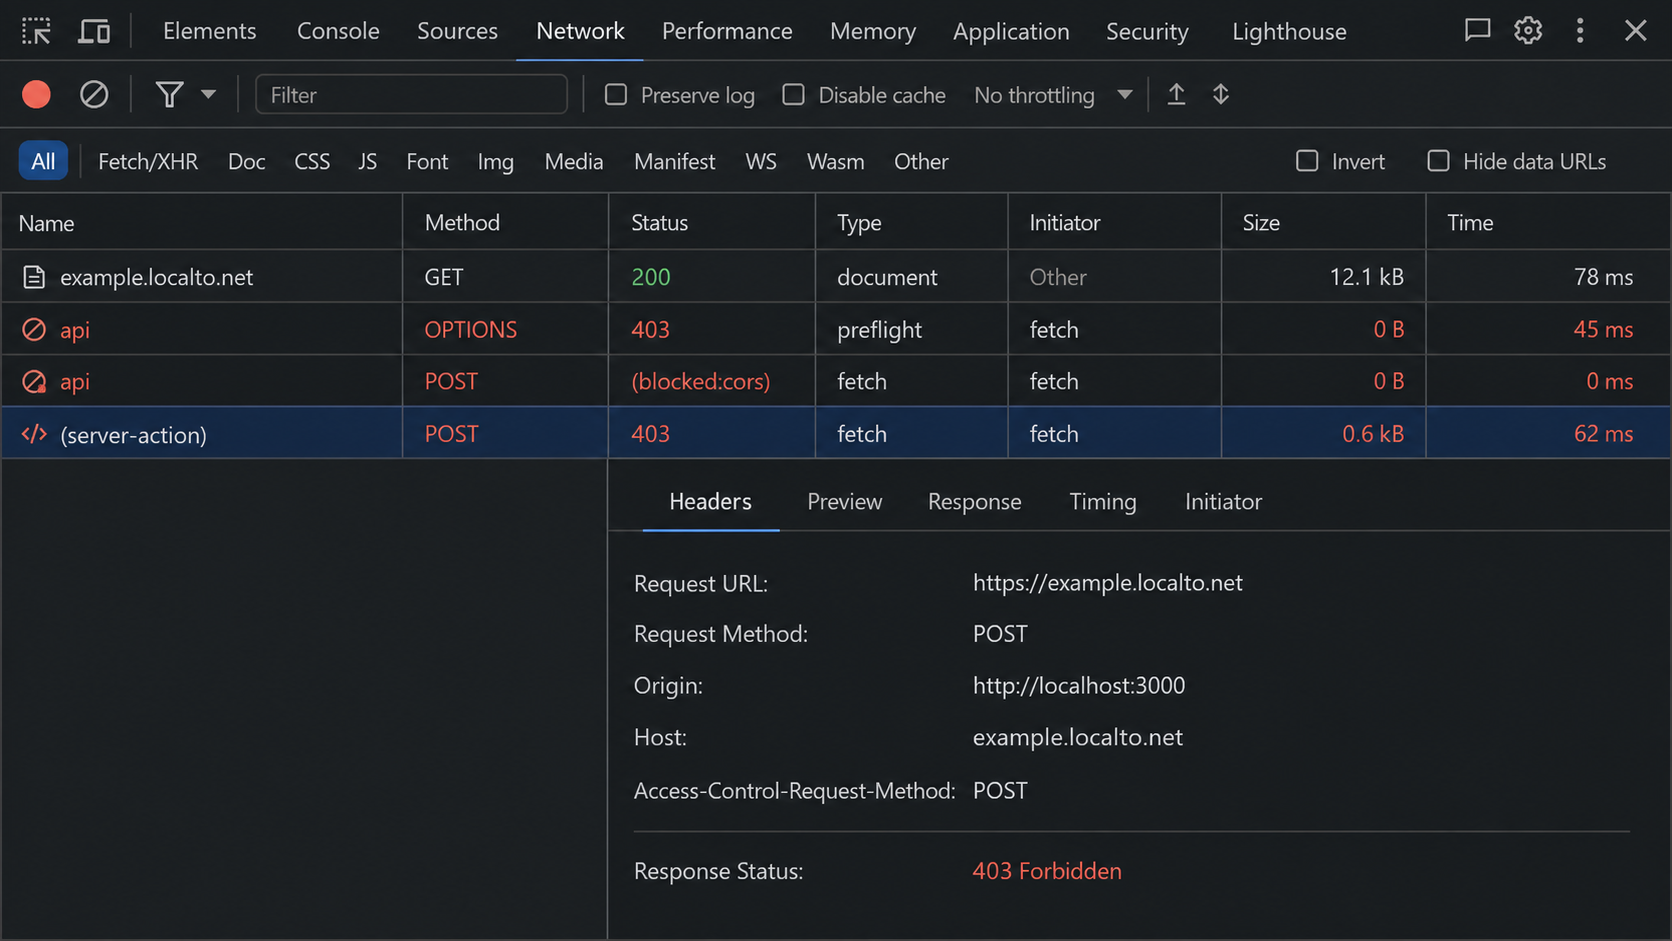Filter requests by Manifest
Viewport: 1672px width, 941px height.
pyautogui.click(x=675, y=161)
